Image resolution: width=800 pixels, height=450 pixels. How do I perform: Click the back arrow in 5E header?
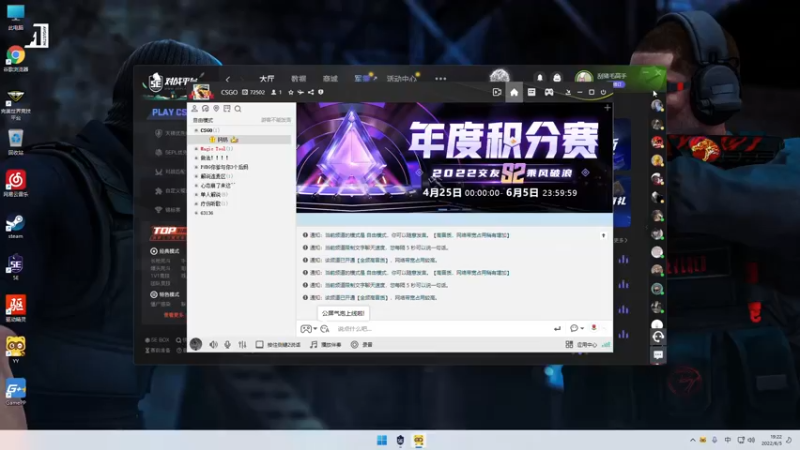[228, 79]
